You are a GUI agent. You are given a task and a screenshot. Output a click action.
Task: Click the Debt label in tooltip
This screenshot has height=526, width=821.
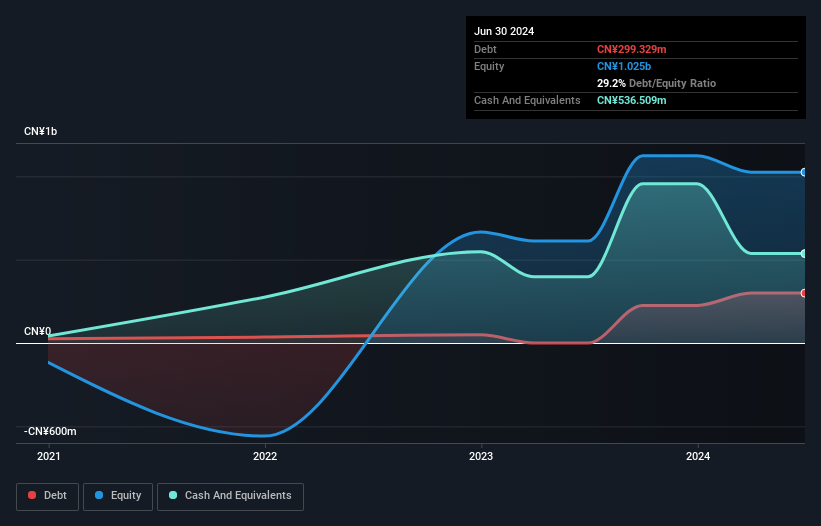point(485,49)
